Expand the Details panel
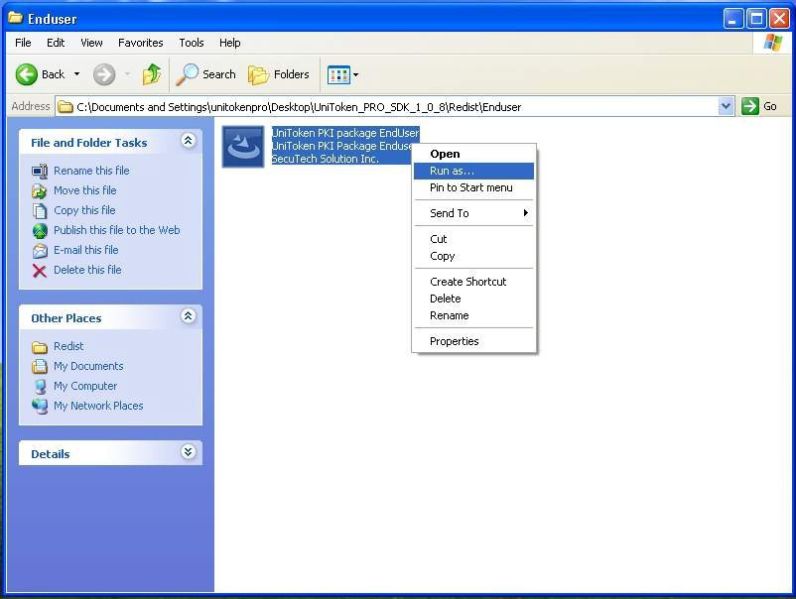The height and width of the screenshot is (599, 796). 188,452
